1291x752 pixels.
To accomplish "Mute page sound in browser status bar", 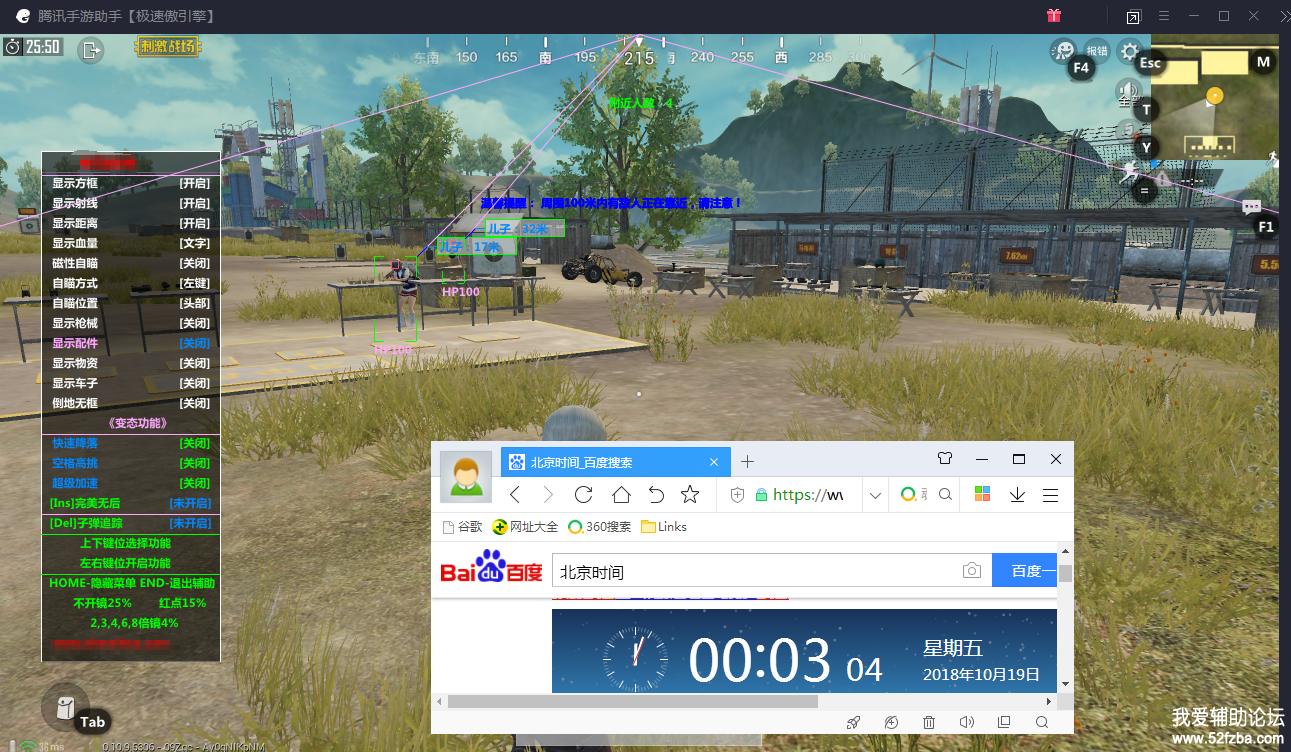I will click(x=966, y=722).
